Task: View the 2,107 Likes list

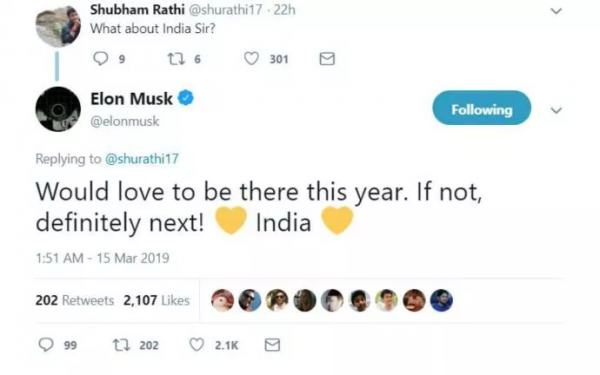Action: coord(157,300)
